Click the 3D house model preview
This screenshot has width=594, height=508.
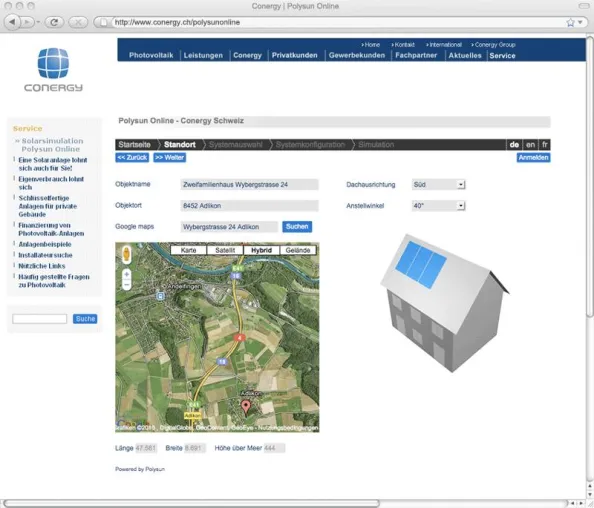coord(444,303)
